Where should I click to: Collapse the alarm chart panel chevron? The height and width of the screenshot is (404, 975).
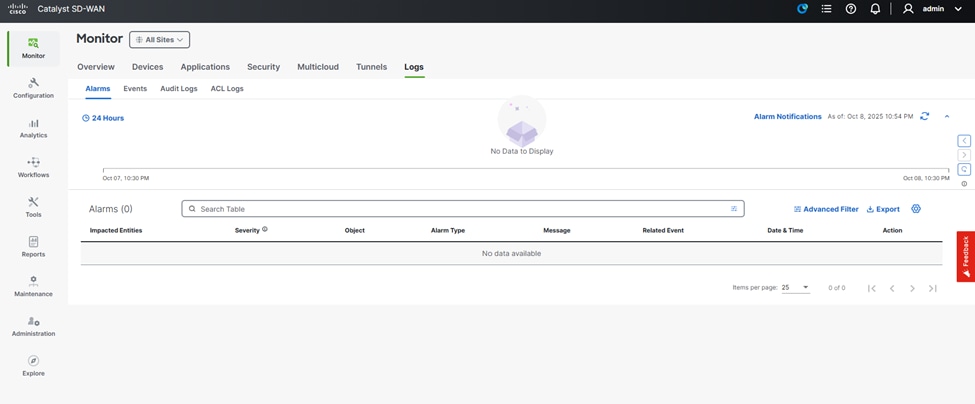(947, 116)
